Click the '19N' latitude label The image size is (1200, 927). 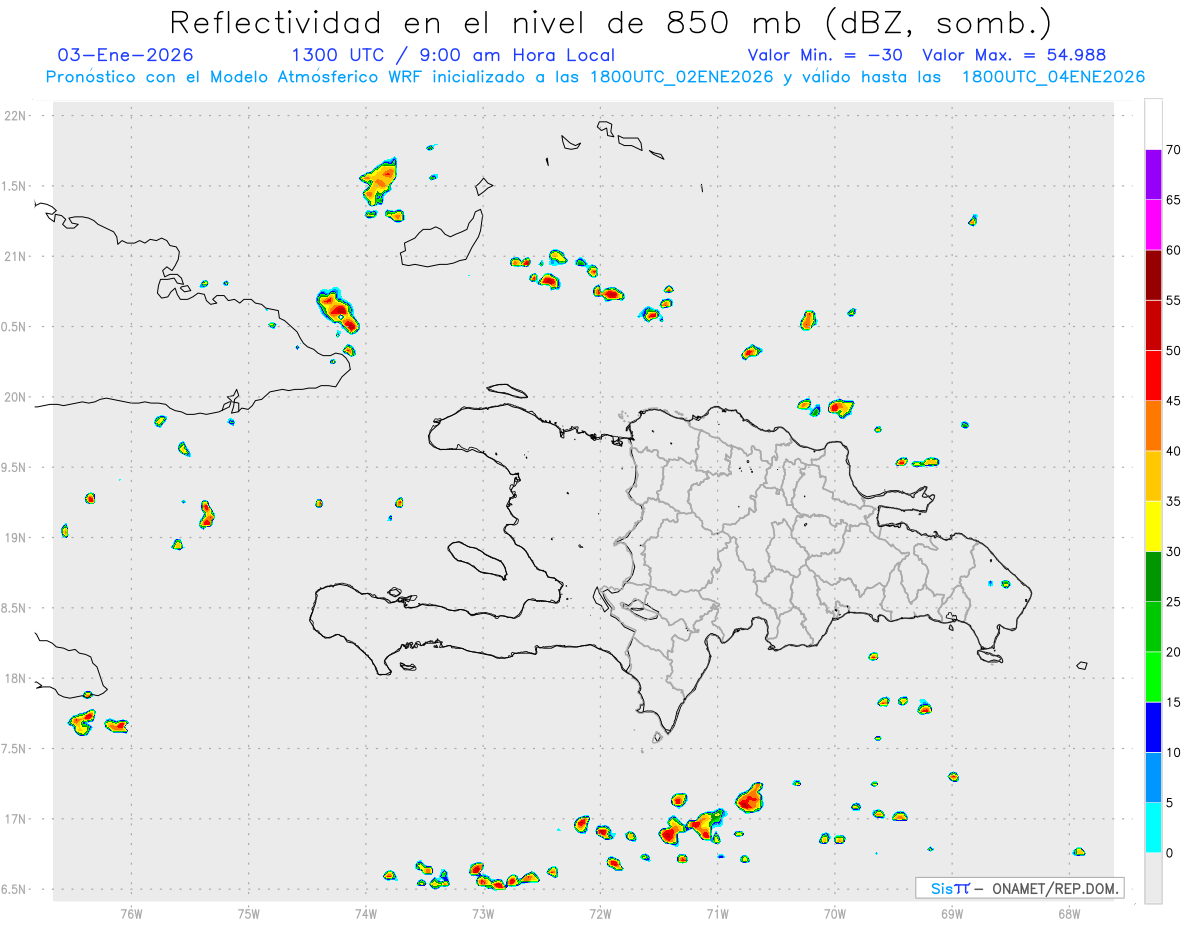point(15,537)
